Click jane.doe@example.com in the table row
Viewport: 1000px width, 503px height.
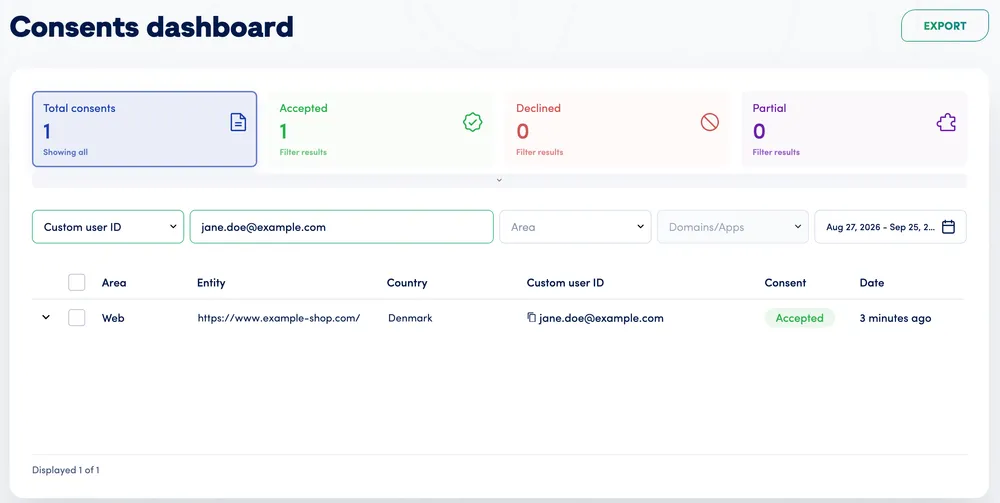601,318
